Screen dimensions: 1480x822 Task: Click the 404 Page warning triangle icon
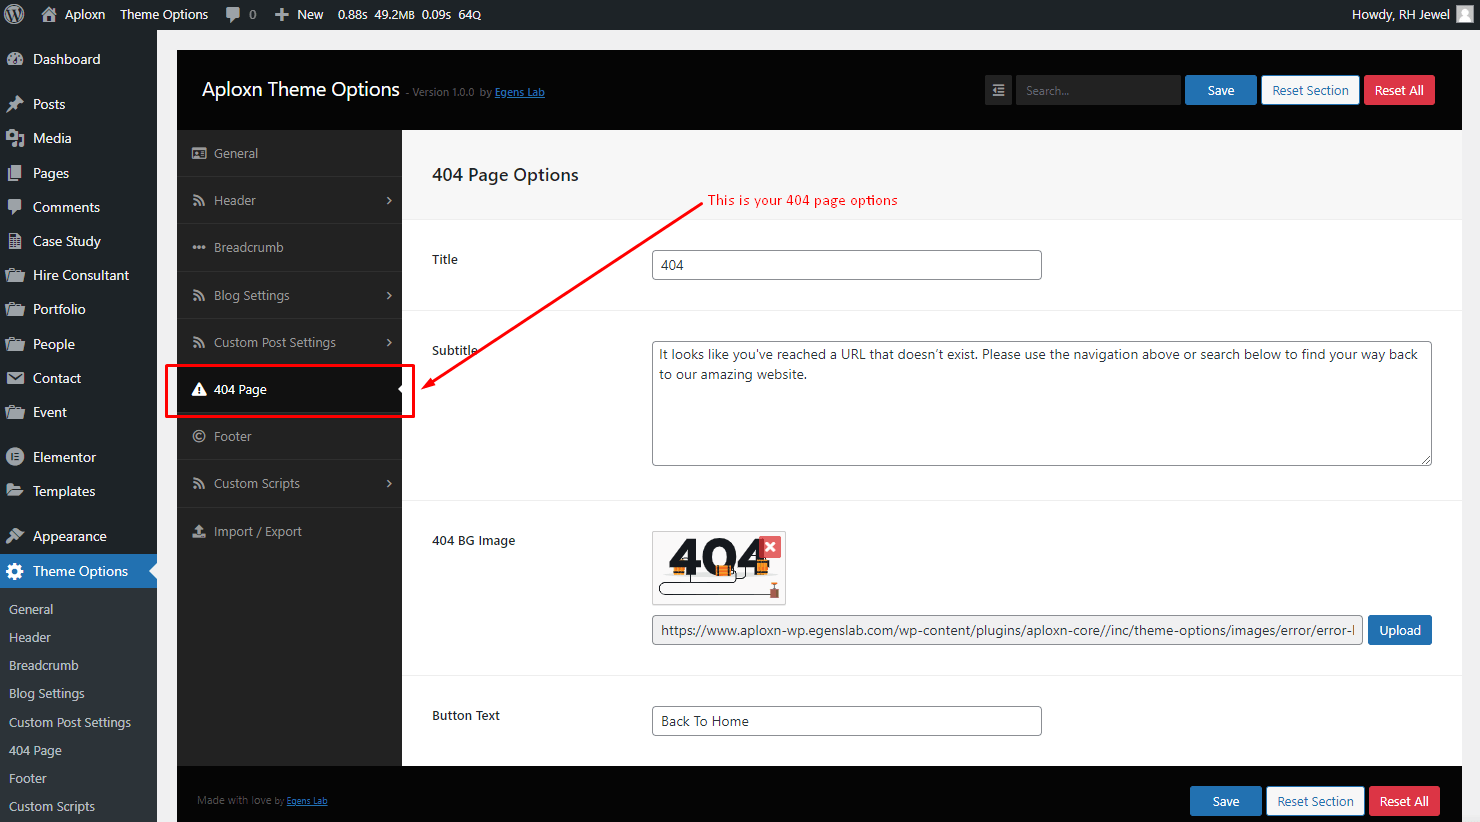(x=199, y=389)
